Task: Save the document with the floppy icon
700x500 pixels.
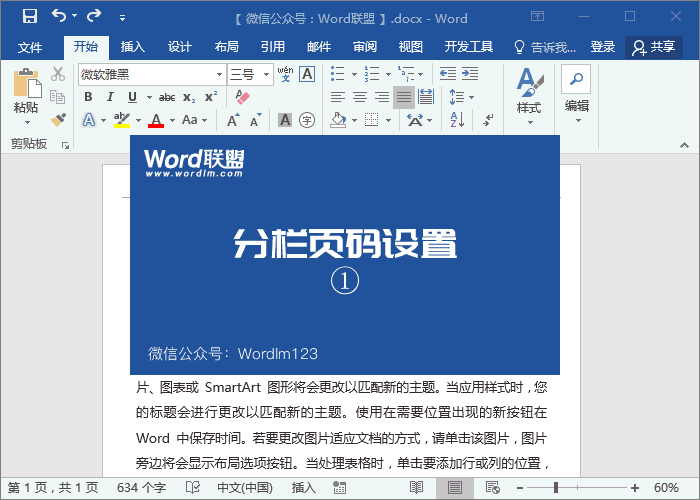Action: (x=30, y=16)
